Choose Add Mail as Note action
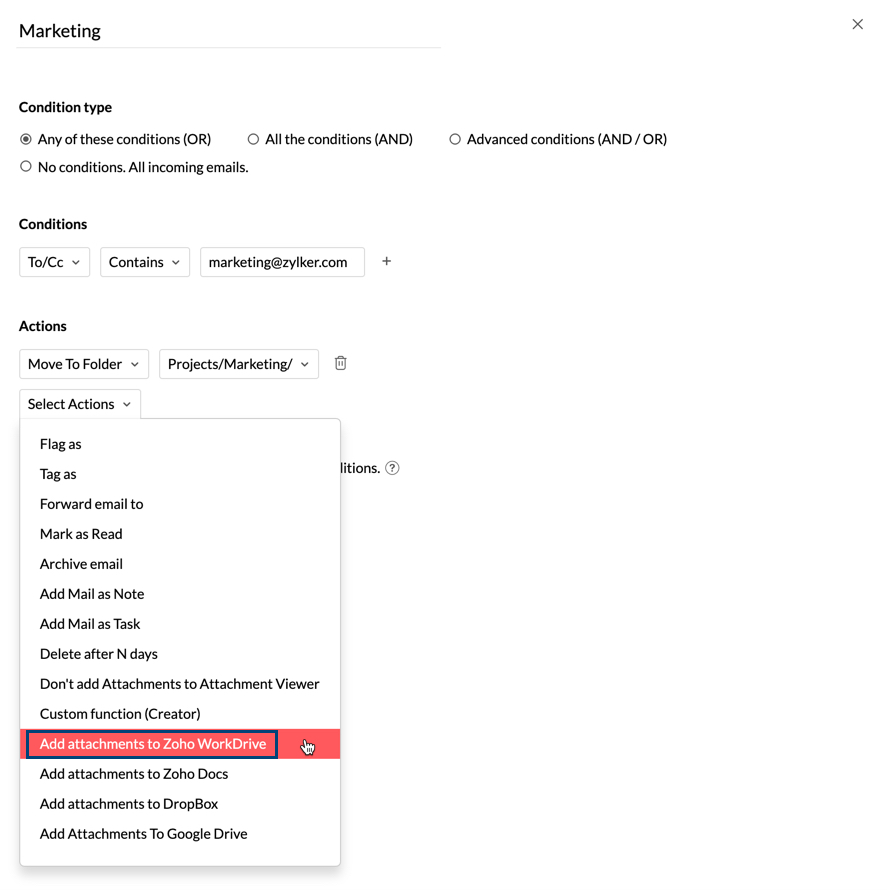The image size is (887, 890). [180, 594]
